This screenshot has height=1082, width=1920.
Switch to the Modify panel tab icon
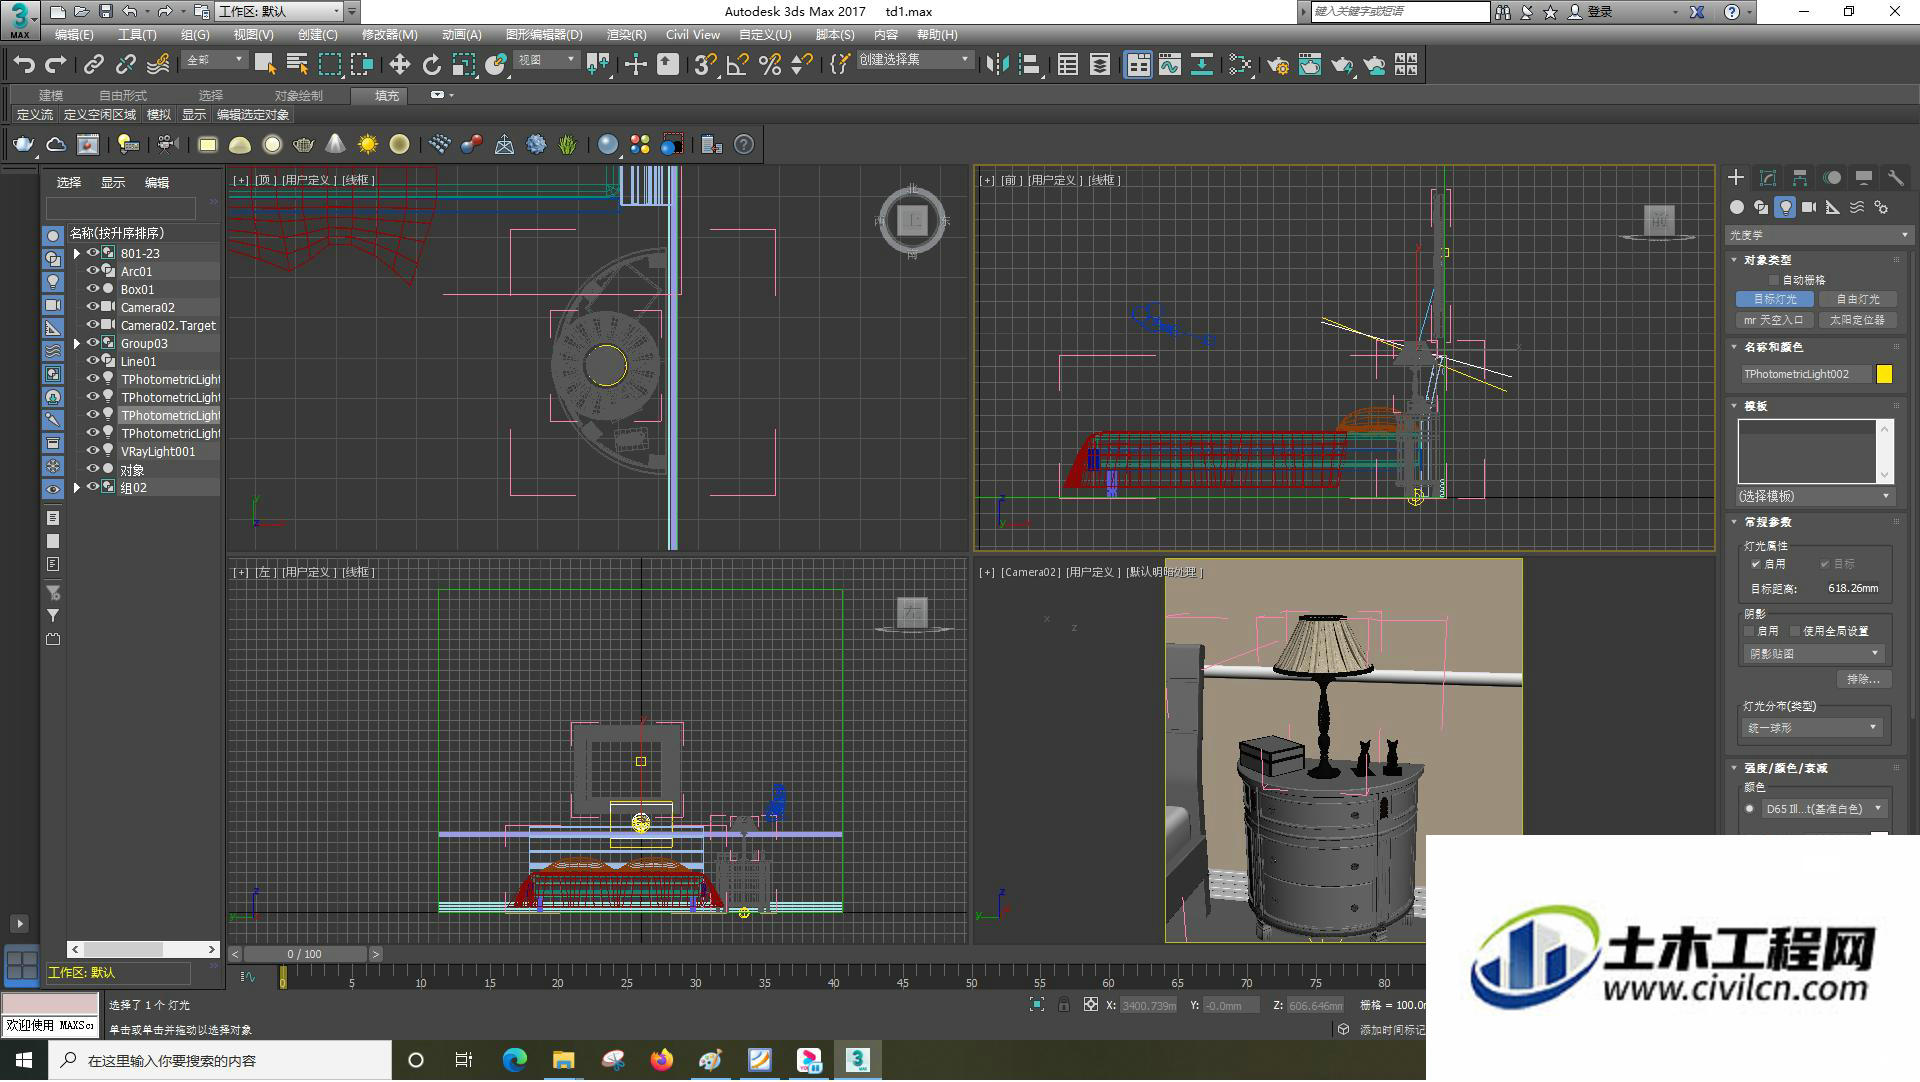[1768, 178]
